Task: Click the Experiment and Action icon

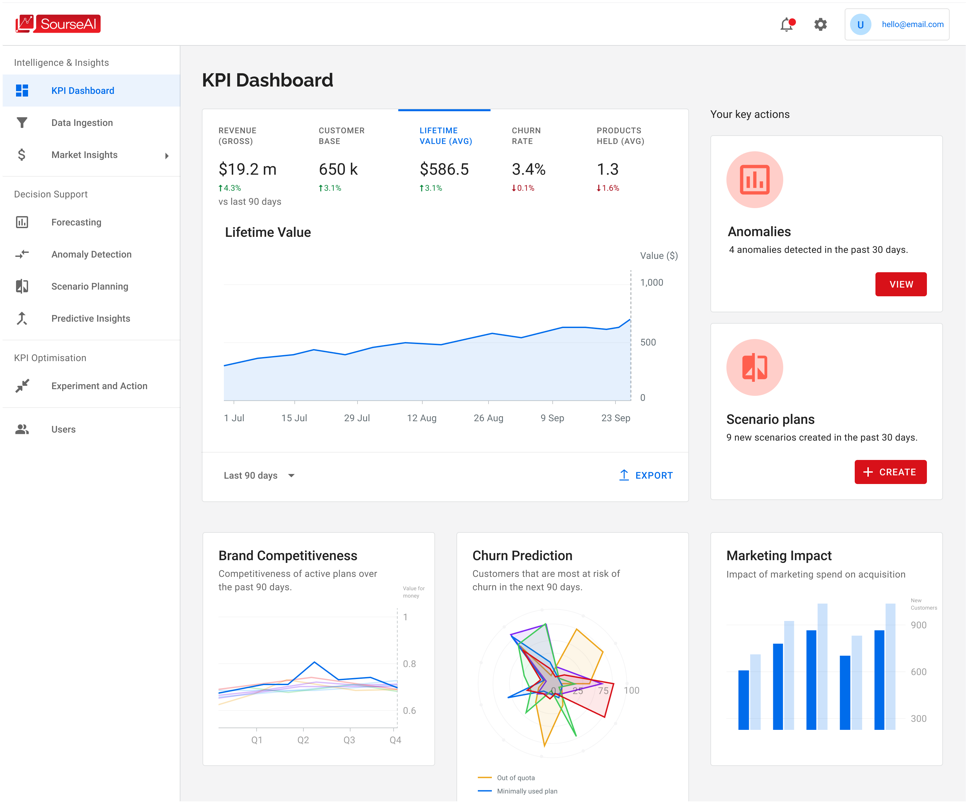Action: (22, 386)
